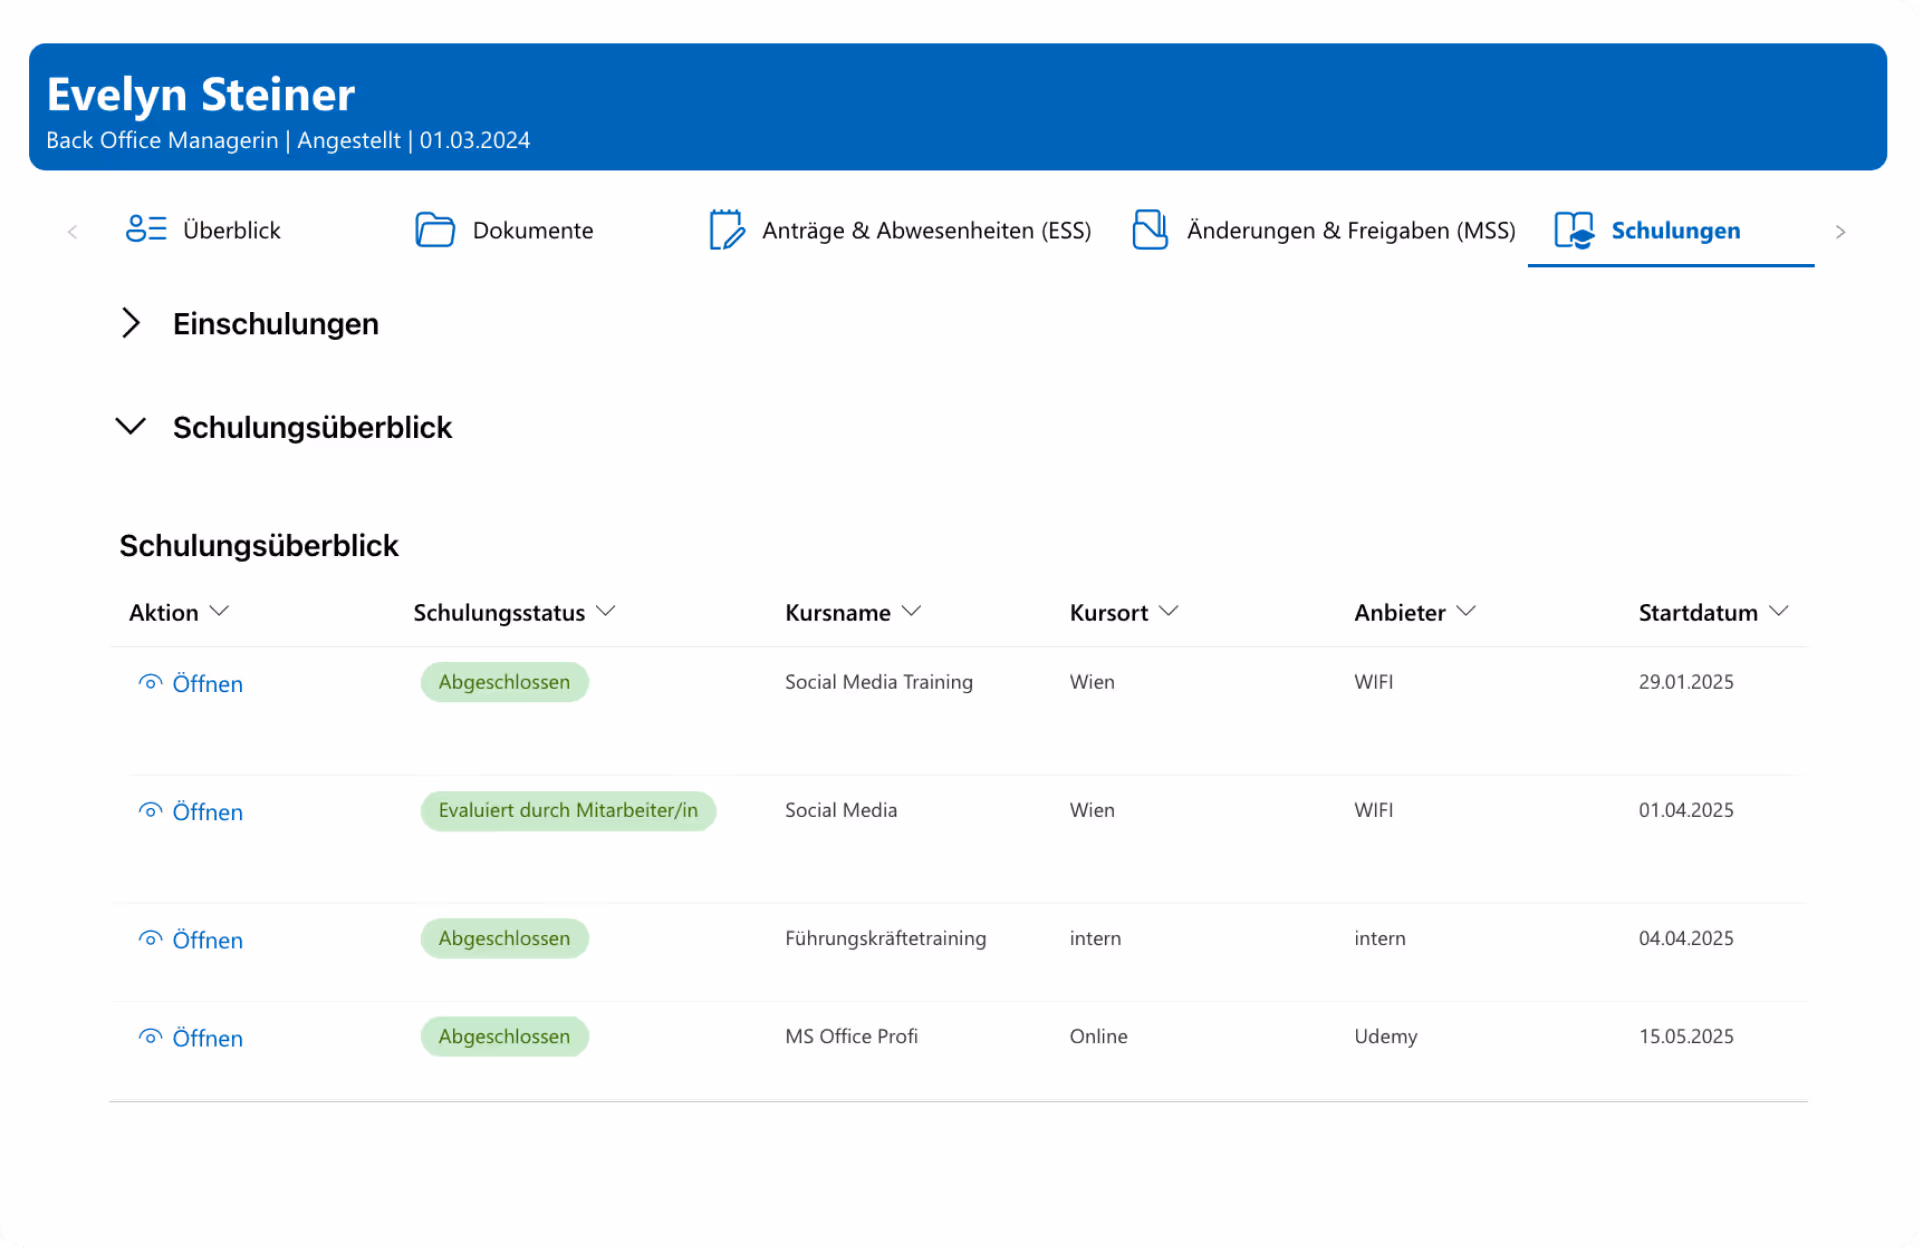Open the Social Media course via Öffnen
The image size is (1920, 1248).
pos(207,812)
